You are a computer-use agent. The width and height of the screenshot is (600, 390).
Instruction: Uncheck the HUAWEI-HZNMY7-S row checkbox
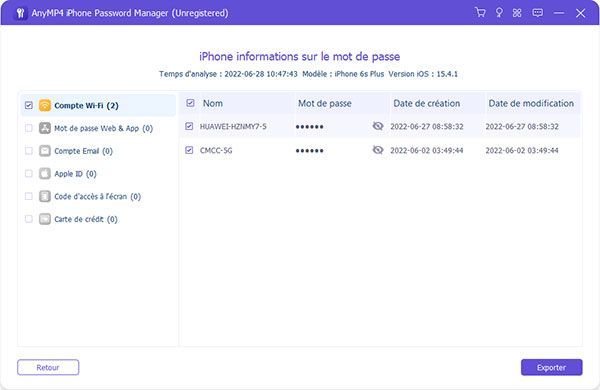click(x=189, y=126)
